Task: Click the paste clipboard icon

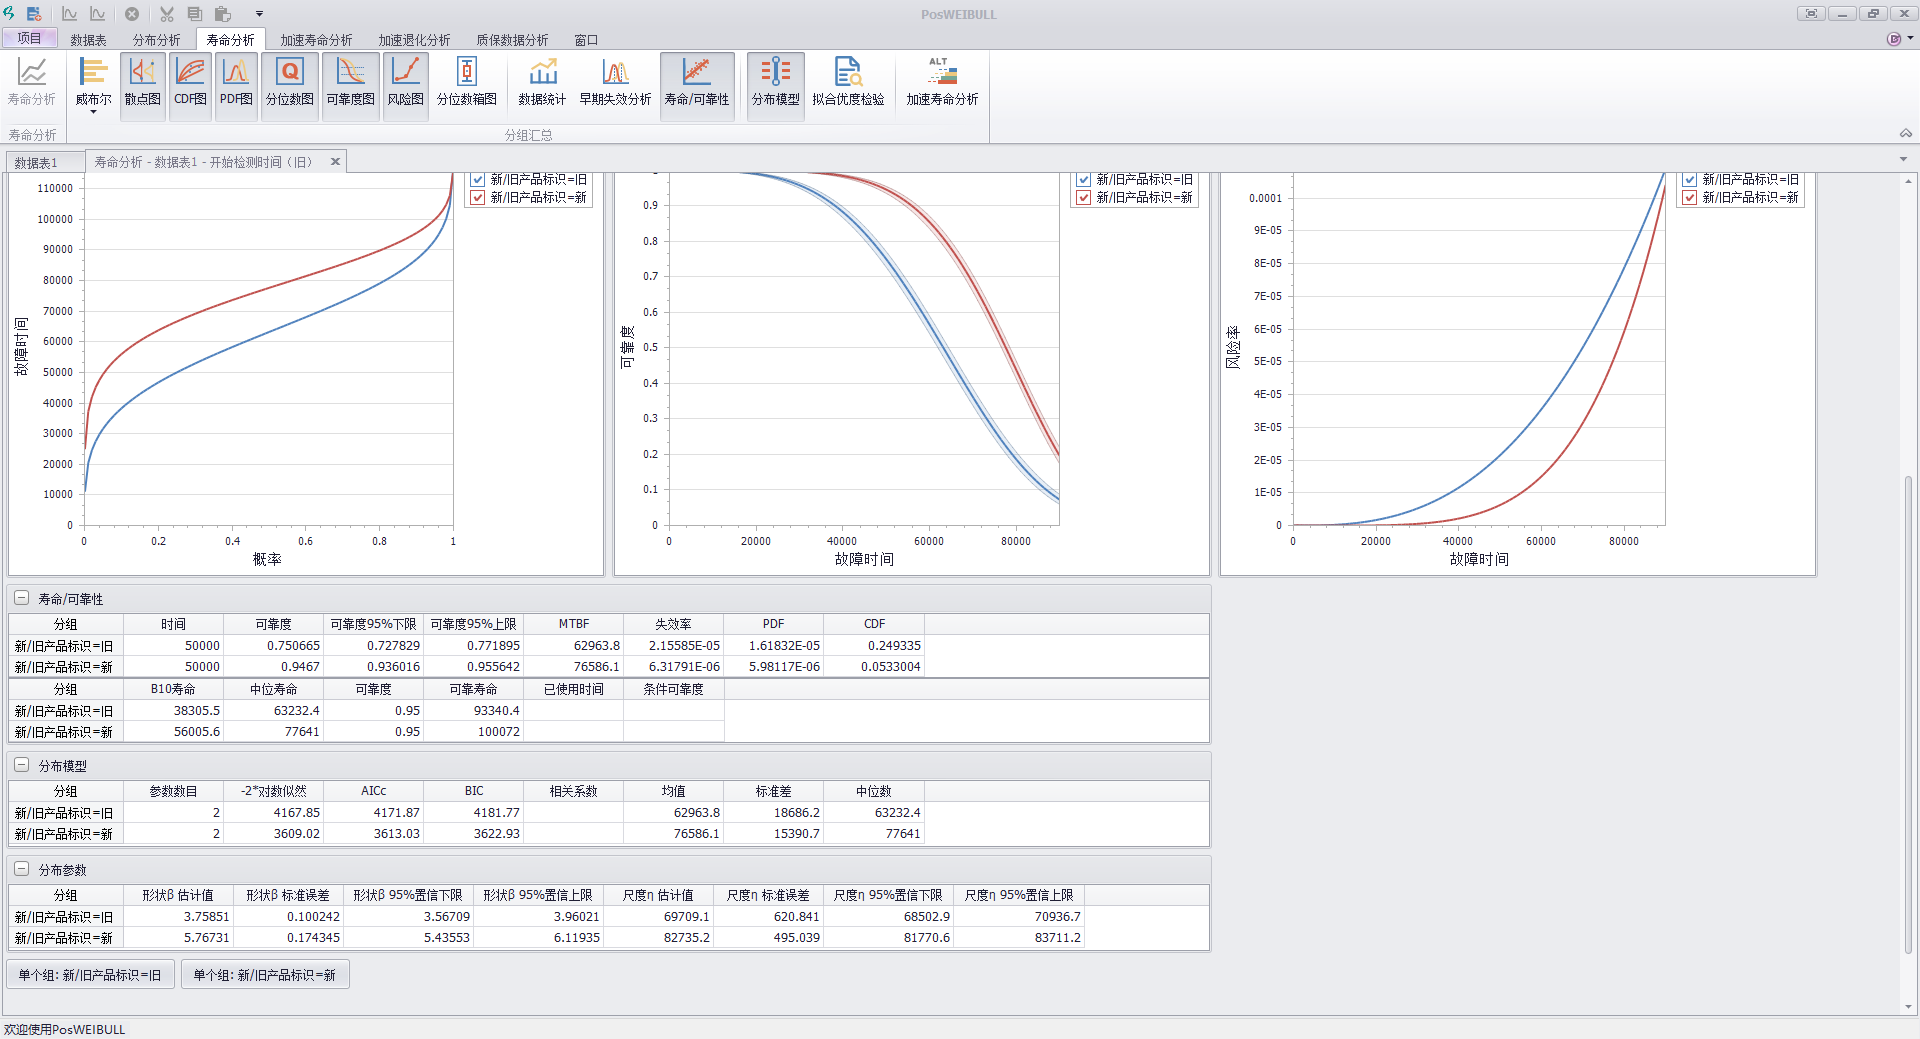Action: [x=223, y=14]
